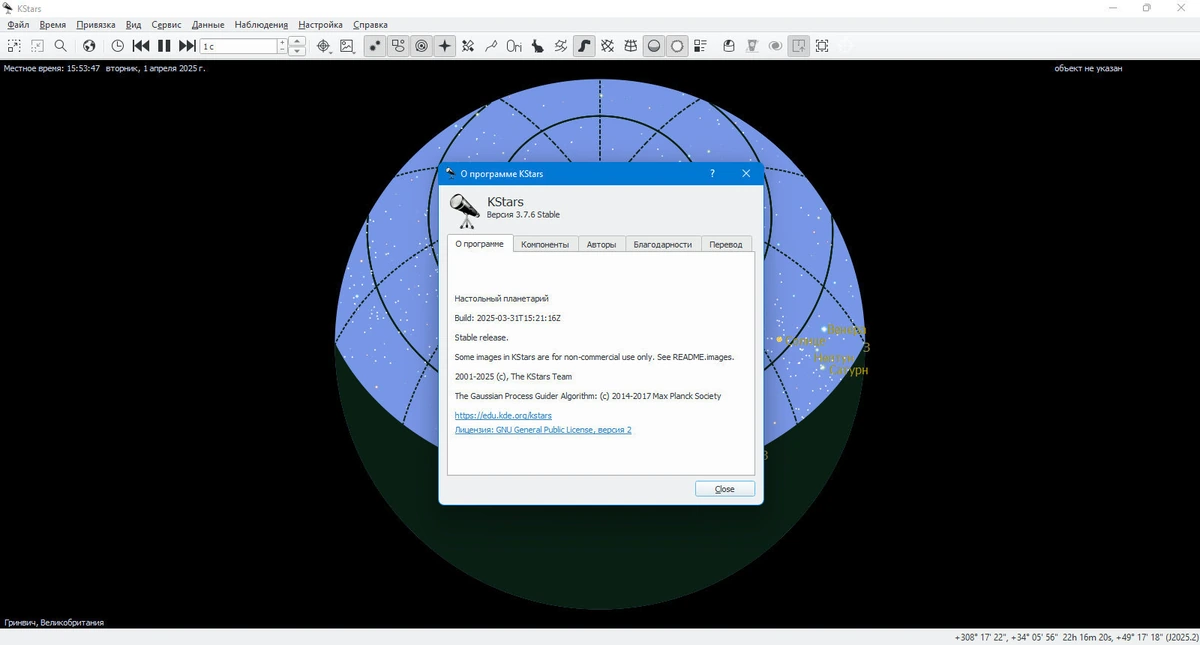This screenshot has width=1200, height=645.
Task: Open the Наблюдения menu
Action: tap(261, 24)
